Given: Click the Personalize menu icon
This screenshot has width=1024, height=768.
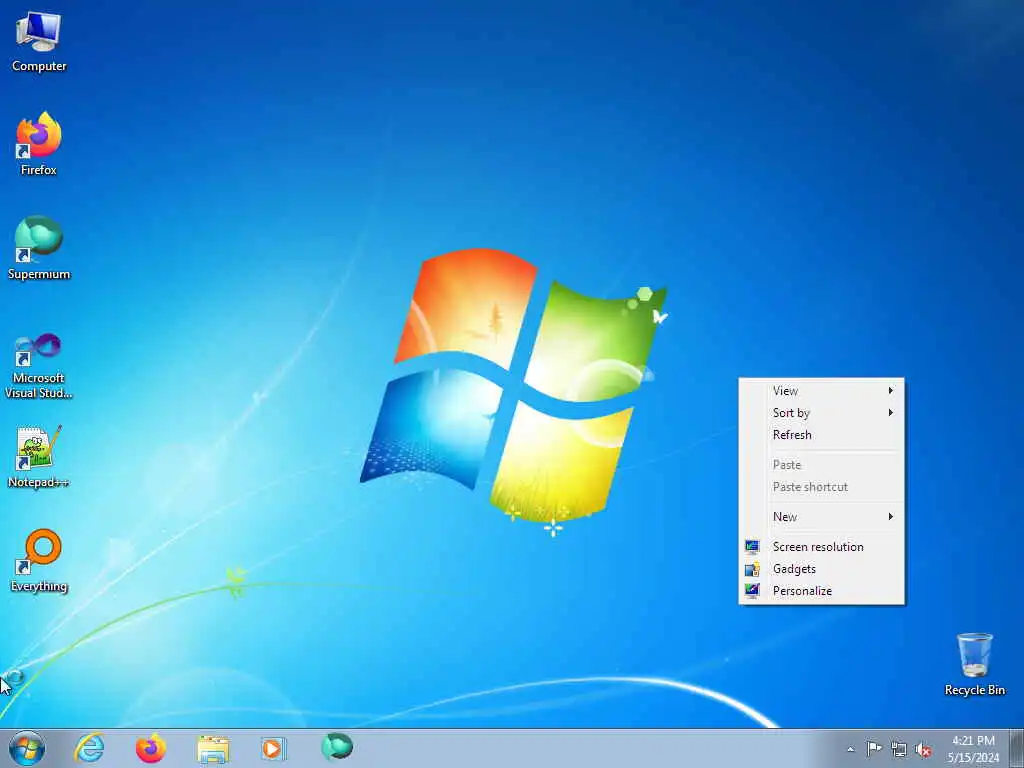Looking at the screenshot, I should pos(752,591).
